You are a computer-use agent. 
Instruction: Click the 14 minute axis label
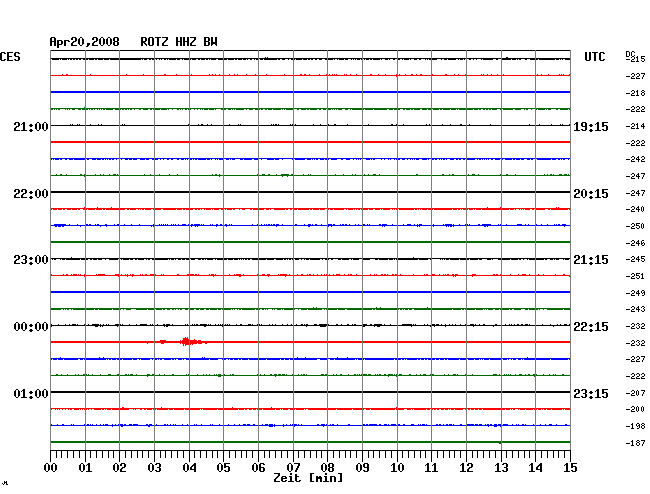(x=535, y=468)
